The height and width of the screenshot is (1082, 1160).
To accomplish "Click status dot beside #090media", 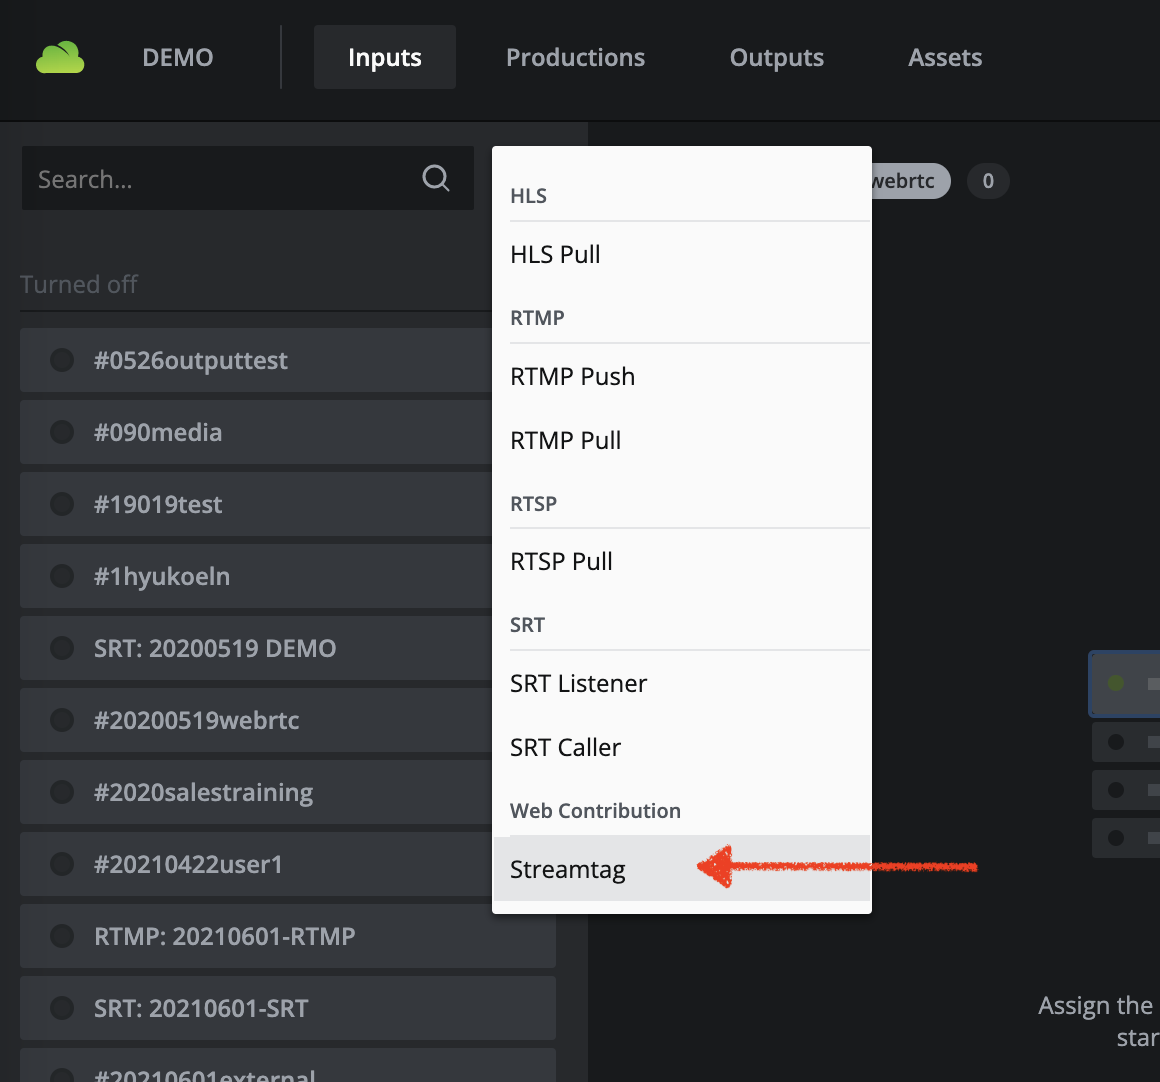I will click(62, 432).
